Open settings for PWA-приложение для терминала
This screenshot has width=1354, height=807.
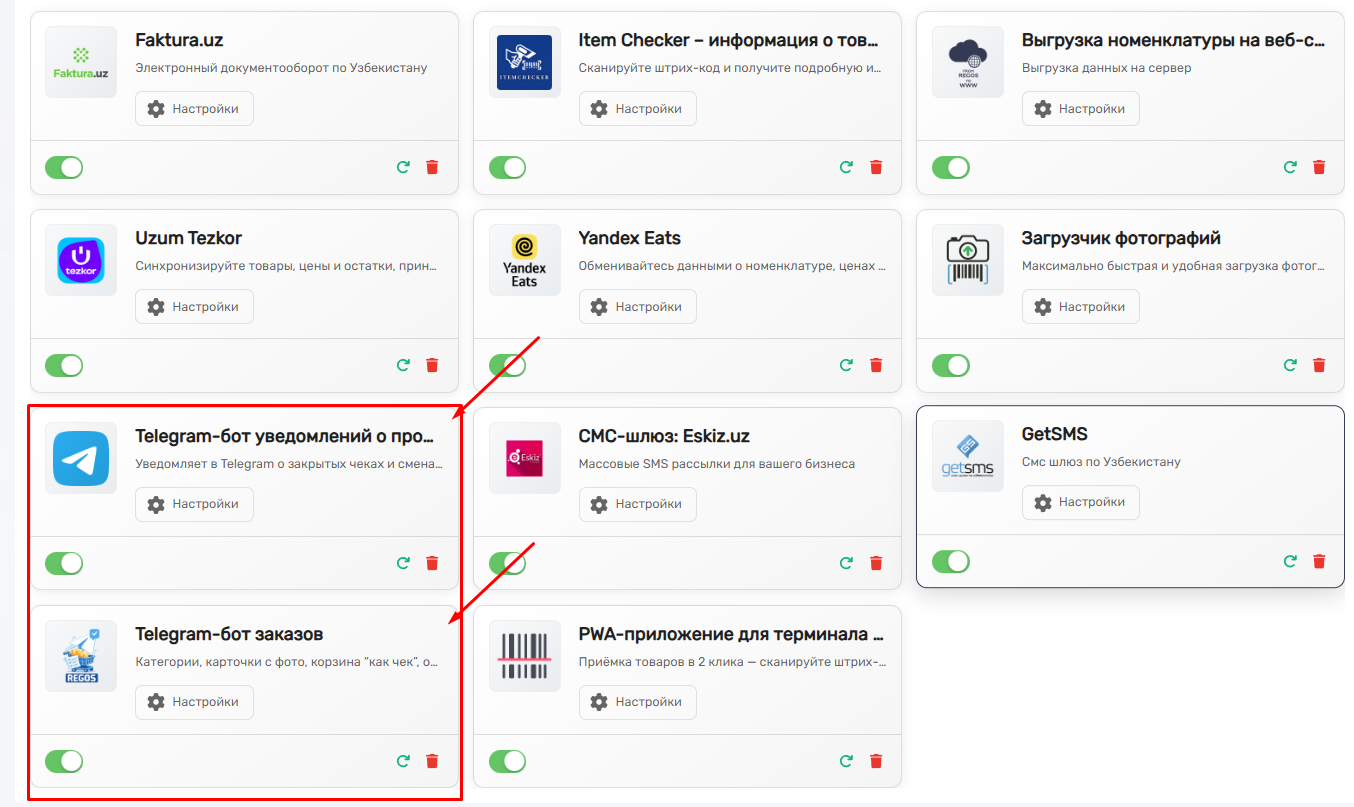637,702
